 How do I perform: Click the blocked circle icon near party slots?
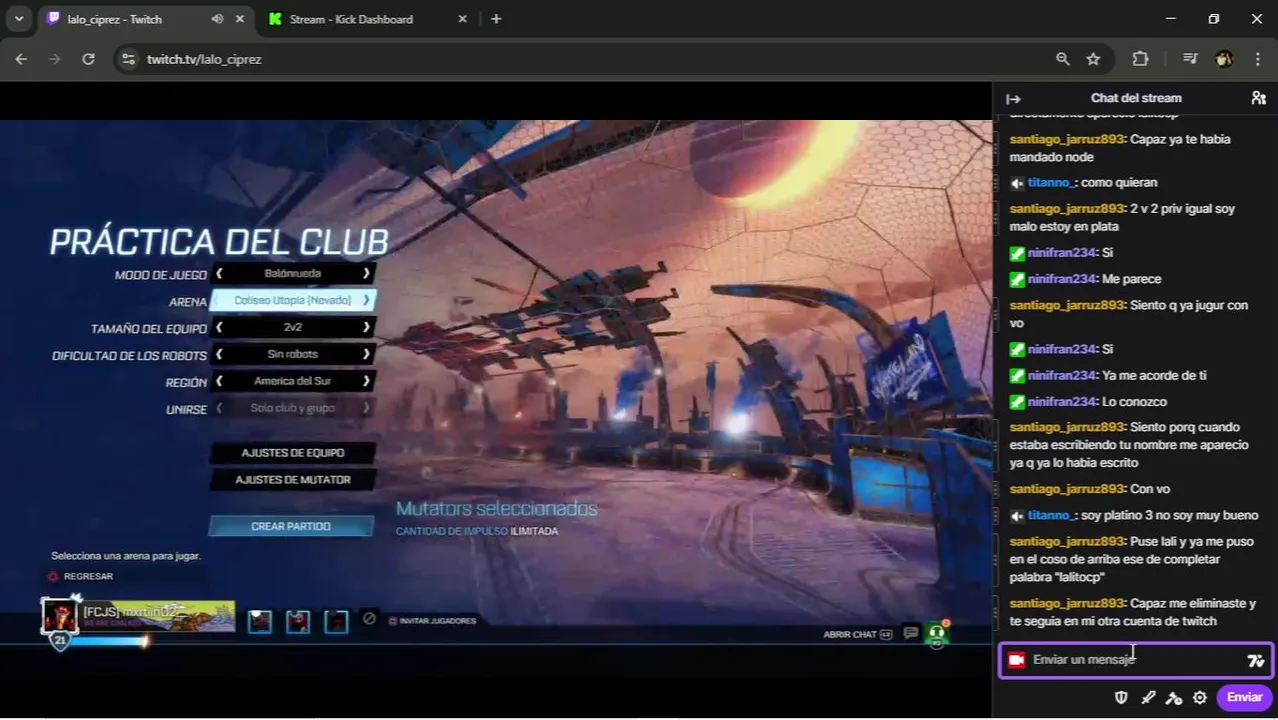coord(369,619)
